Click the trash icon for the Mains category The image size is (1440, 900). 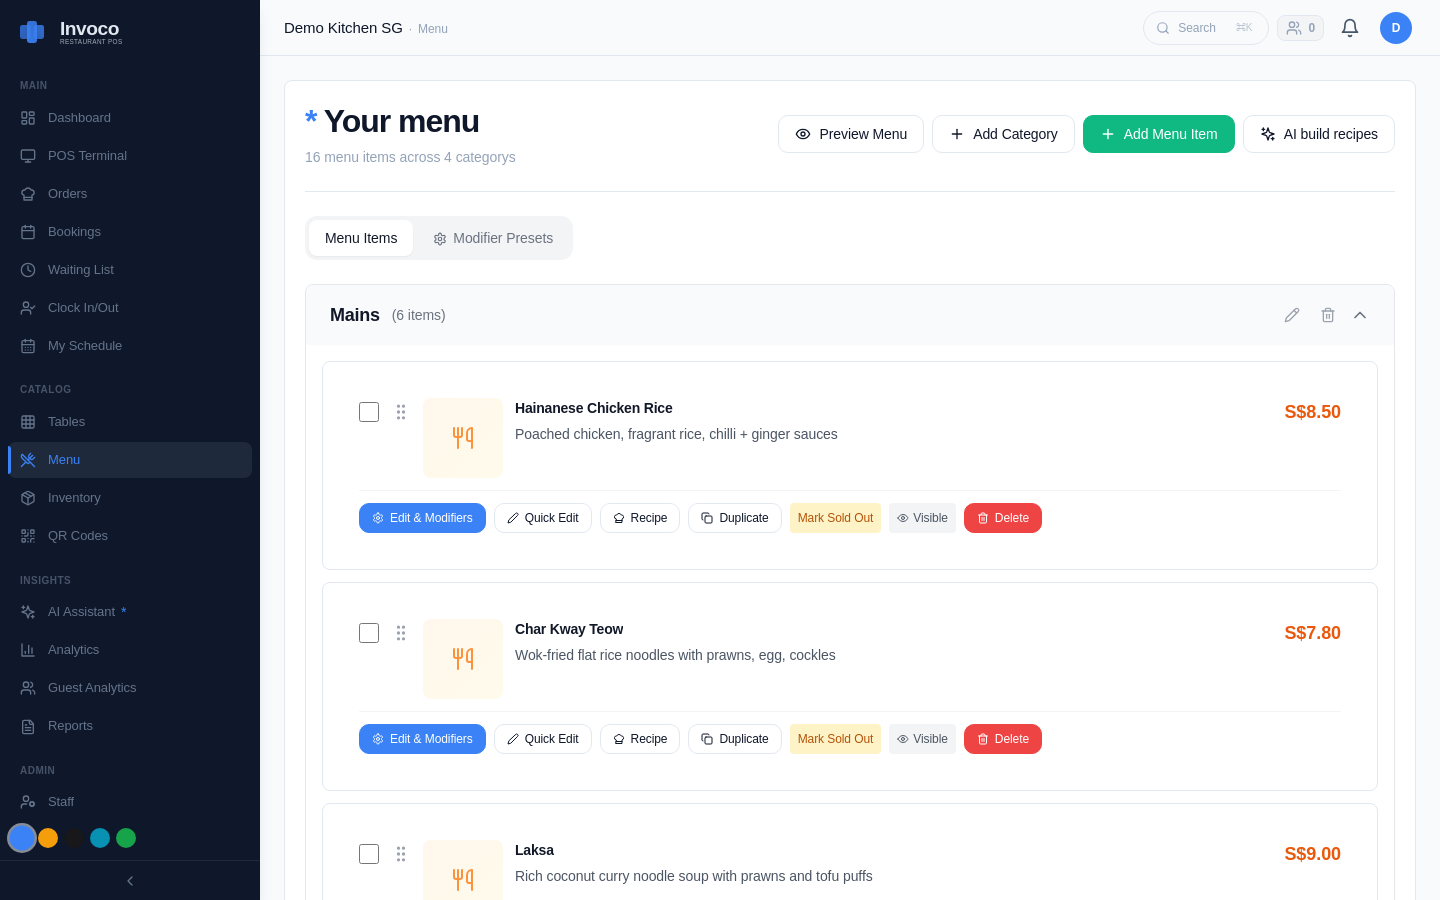[x=1328, y=315]
